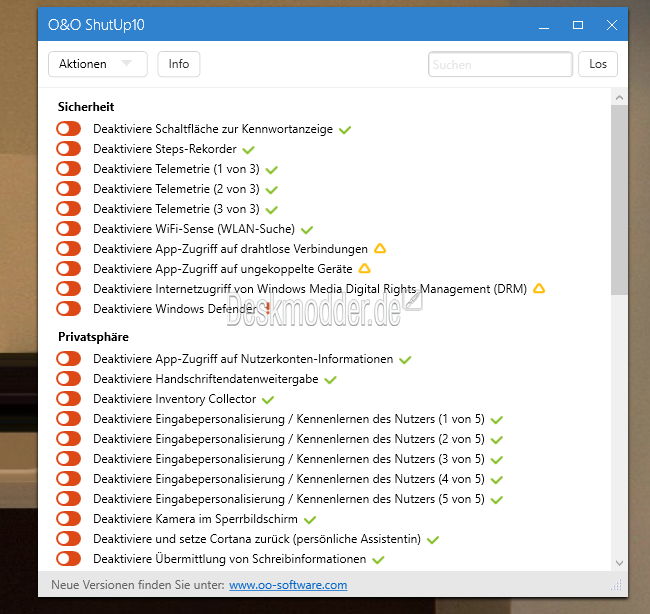650x614 pixels.
Task: Toggle Eingabepersonalisierung (5 von 5) switch
Action: 69,499
